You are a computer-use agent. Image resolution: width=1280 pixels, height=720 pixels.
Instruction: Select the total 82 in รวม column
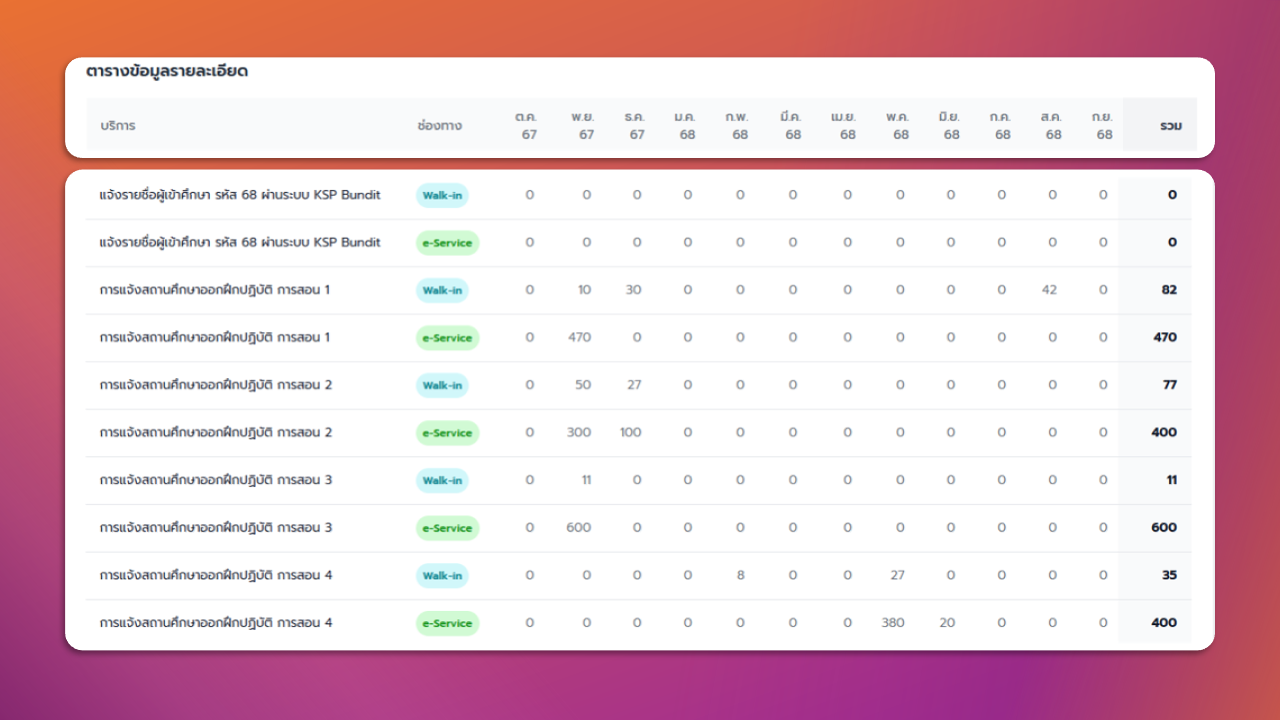(x=1169, y=290)
